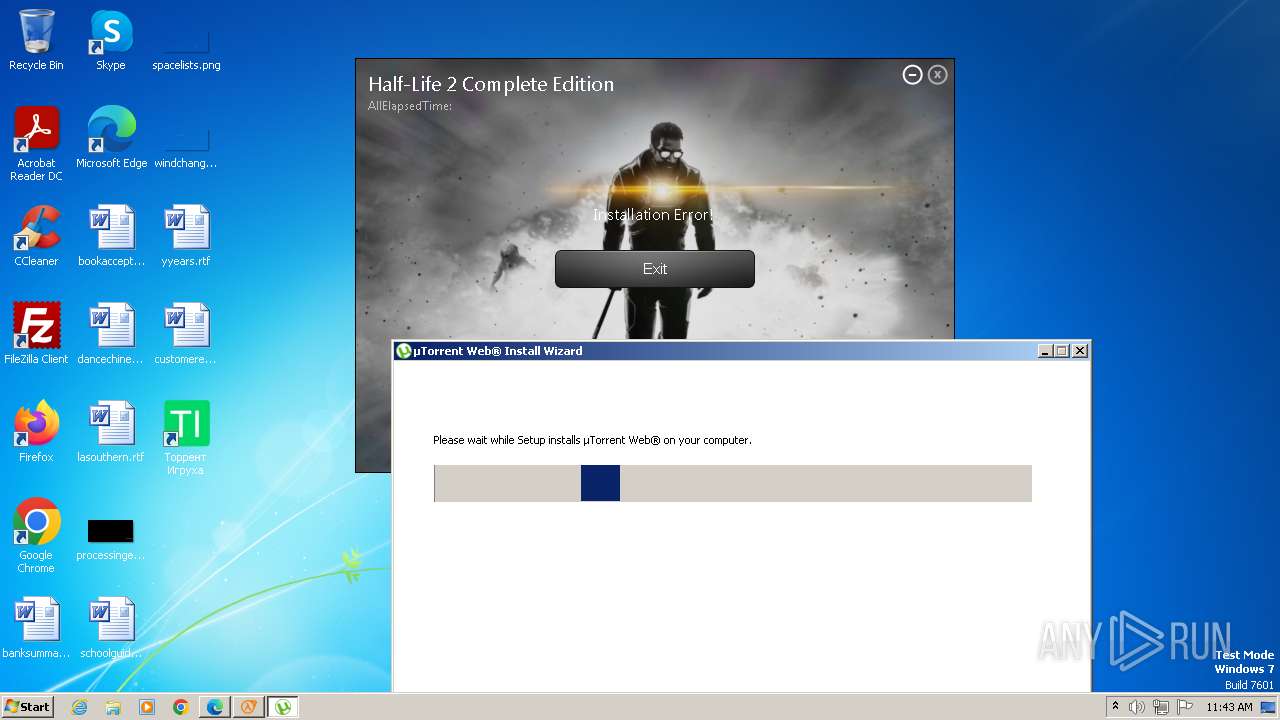Select the yyears.rtf document
The height and width of the screenshot is (720, 1280).
186,236
